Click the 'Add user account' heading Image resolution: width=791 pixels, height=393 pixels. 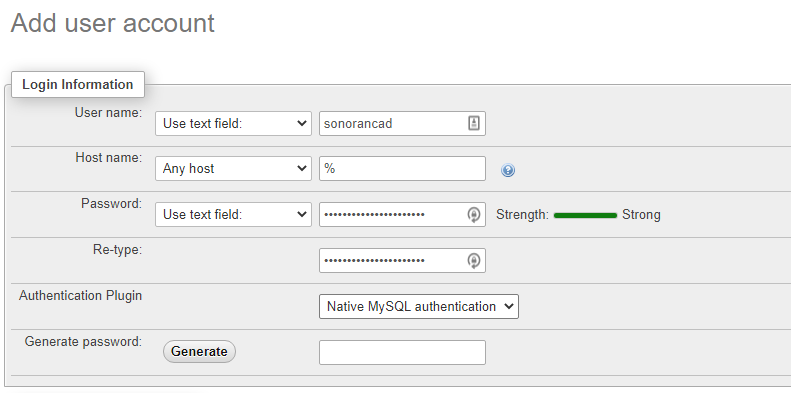112,23
